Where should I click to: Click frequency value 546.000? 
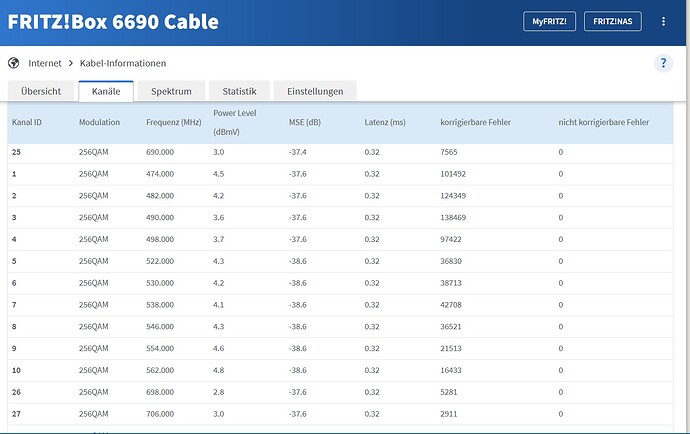pyautogui.click(x=160, y=327)
